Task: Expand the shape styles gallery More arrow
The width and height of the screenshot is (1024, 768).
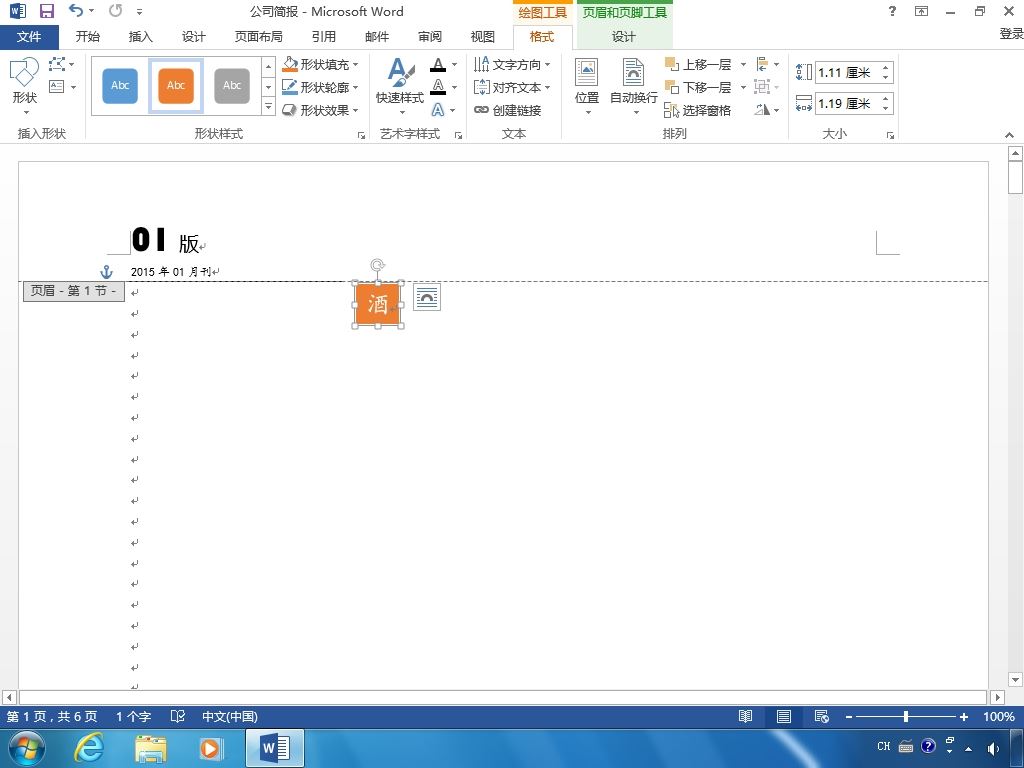Action: (x=268, y=106)
